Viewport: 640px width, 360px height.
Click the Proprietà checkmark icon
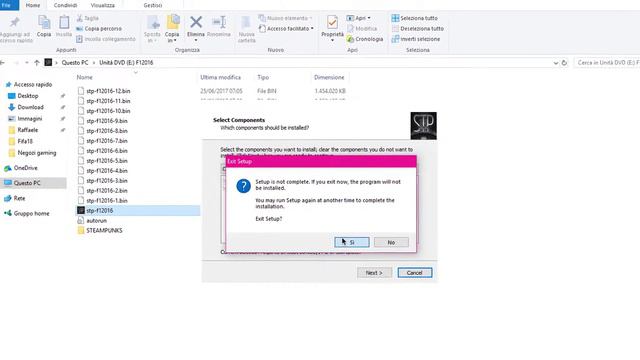click(332, 22)
